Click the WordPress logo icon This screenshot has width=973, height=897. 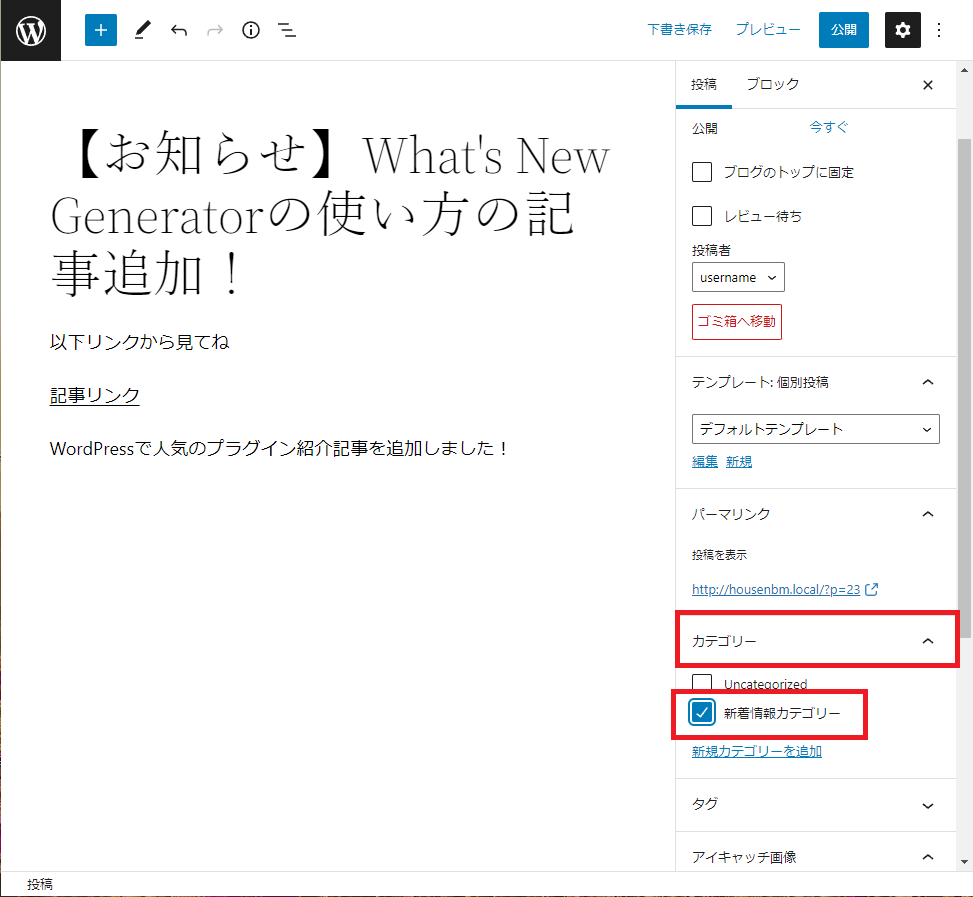pos(30,30)
